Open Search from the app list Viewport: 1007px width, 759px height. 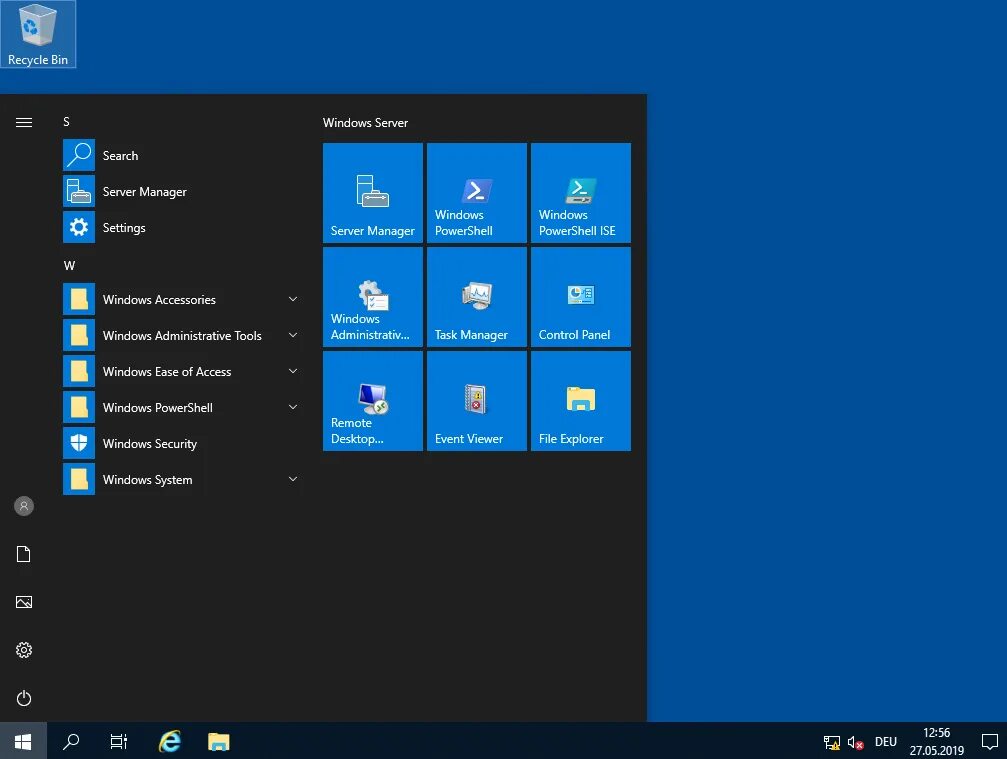click(182, 155)
